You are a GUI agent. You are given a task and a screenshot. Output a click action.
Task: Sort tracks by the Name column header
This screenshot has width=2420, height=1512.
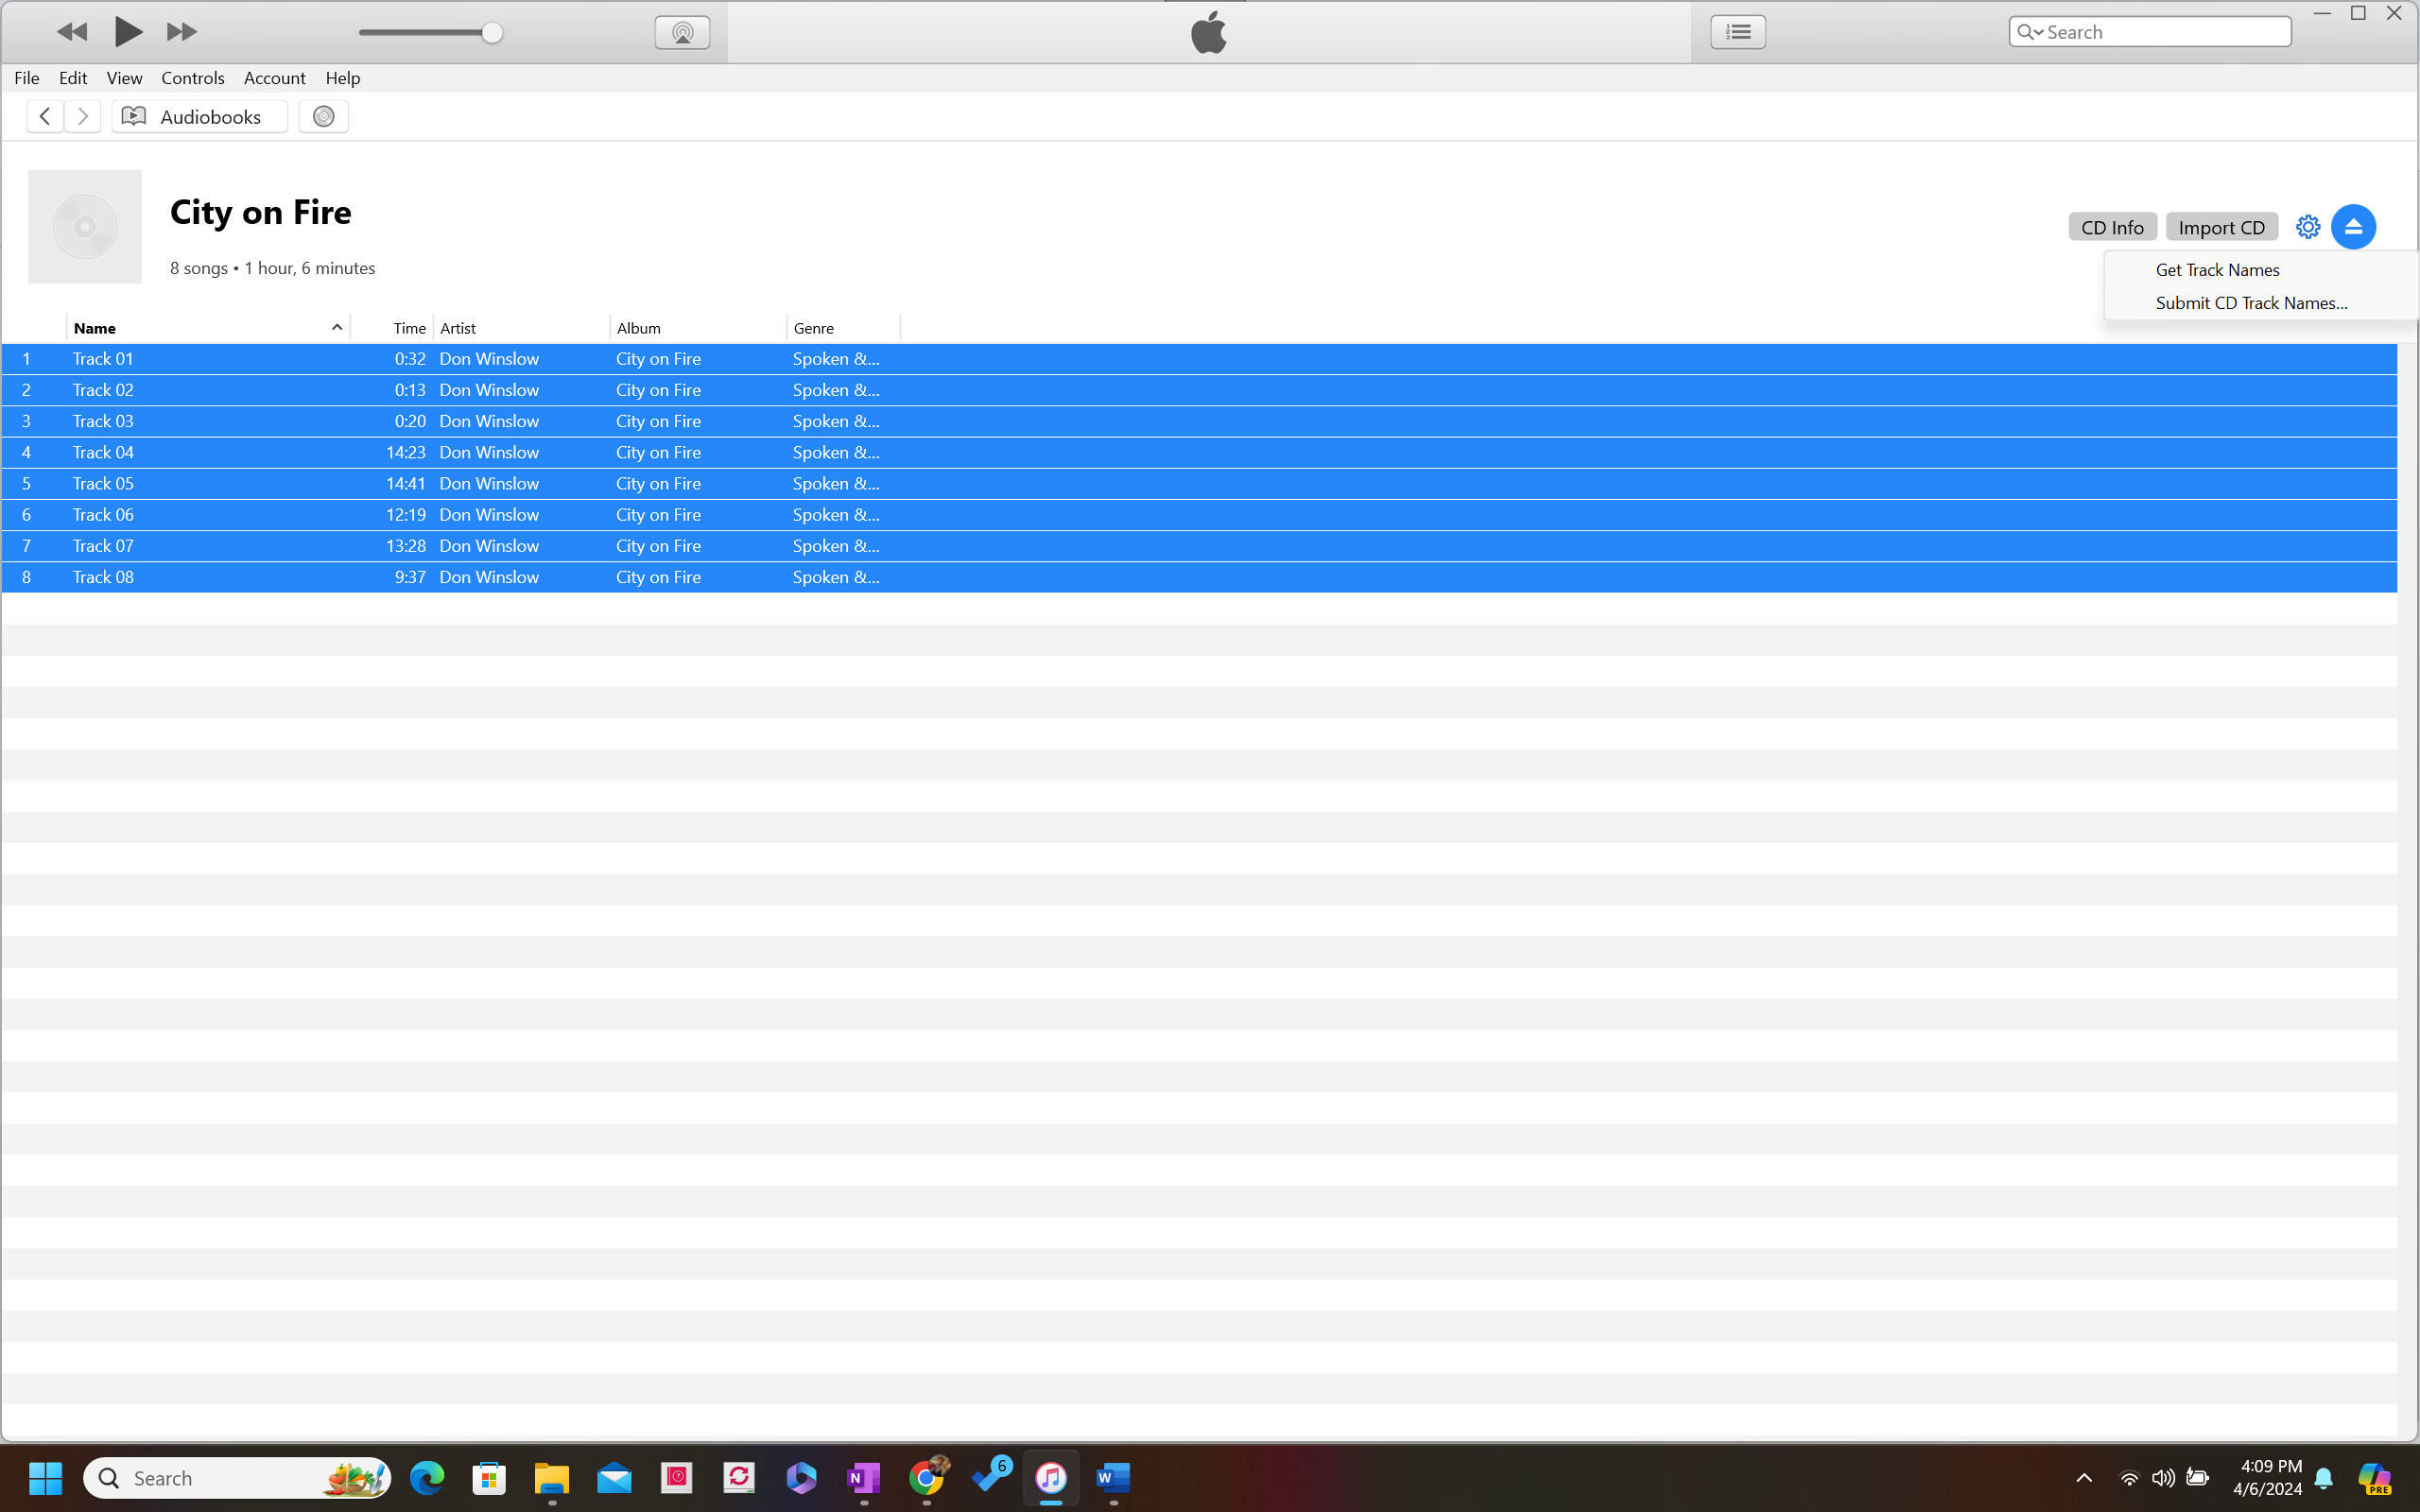coord(95,327)
